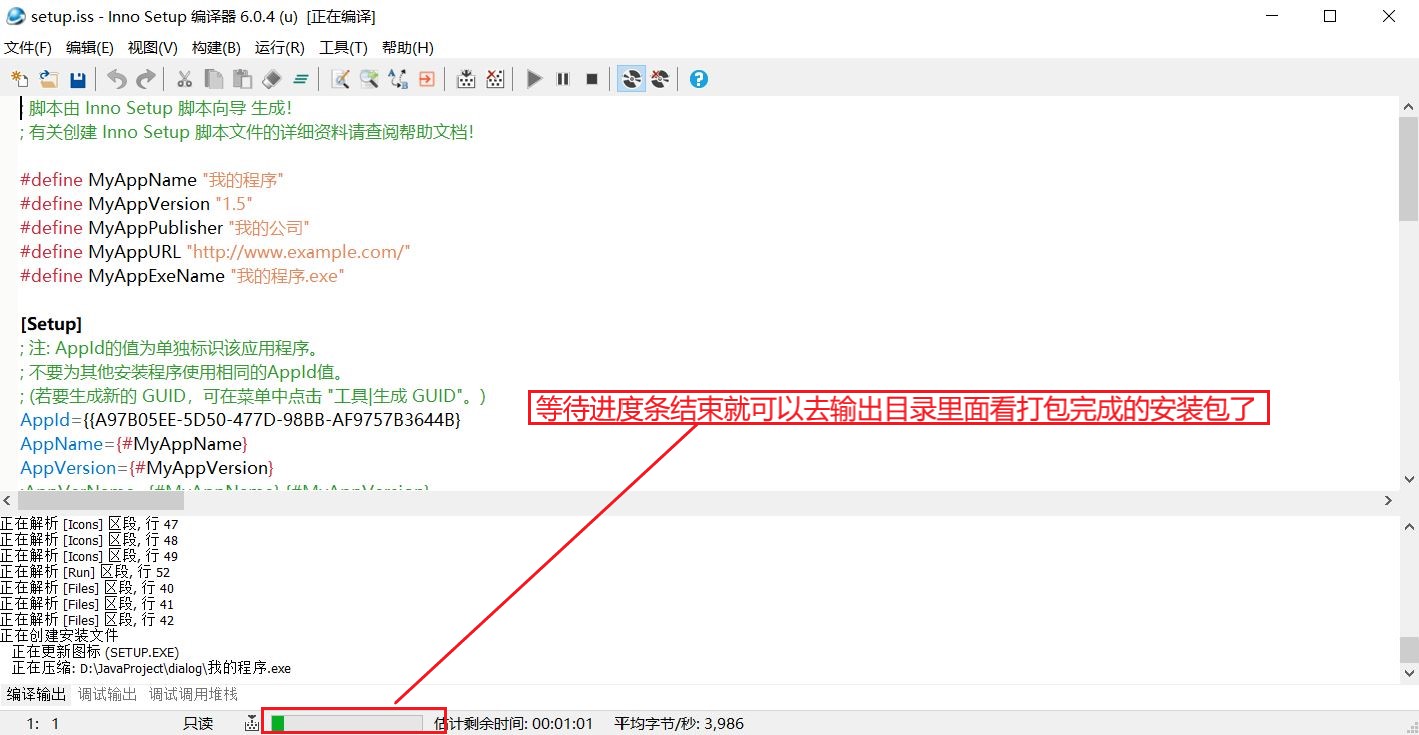Select output line 正在更新图标 (SETUP.EXE)
This screenshot has width=1419, height=735.
click(95, 652)
